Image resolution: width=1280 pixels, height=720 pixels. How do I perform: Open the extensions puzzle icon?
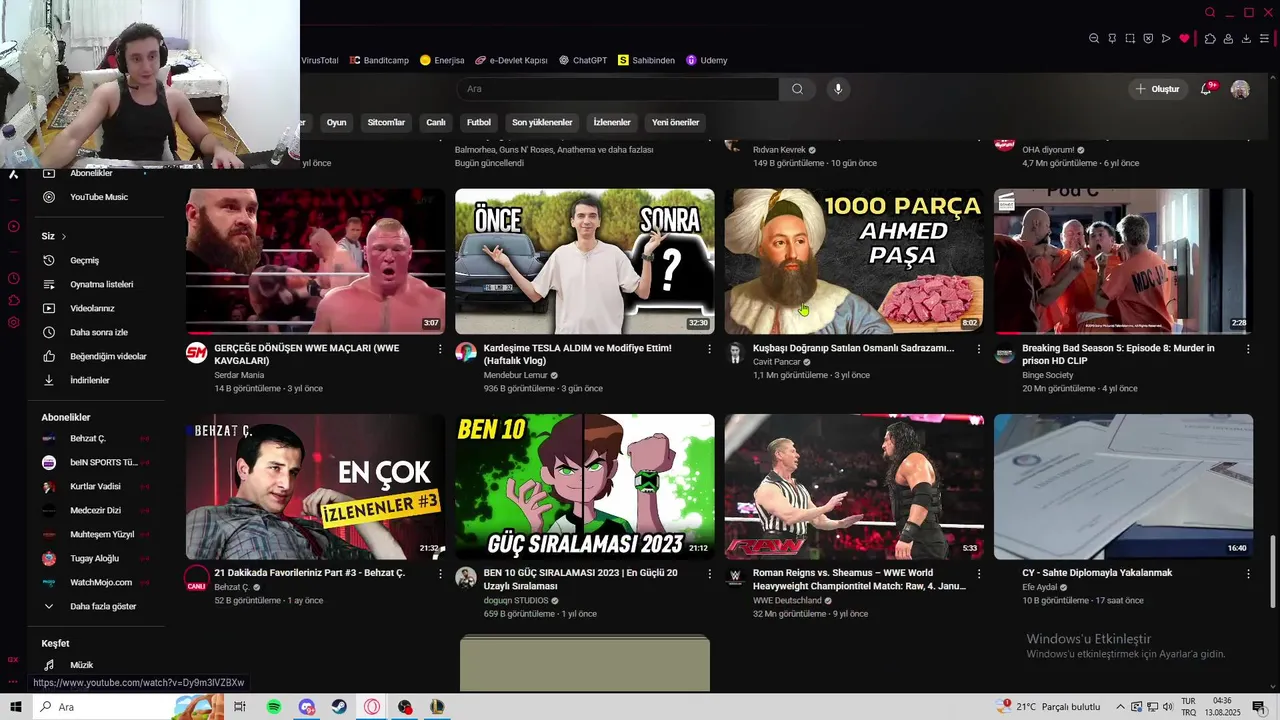coord(1210,38)
